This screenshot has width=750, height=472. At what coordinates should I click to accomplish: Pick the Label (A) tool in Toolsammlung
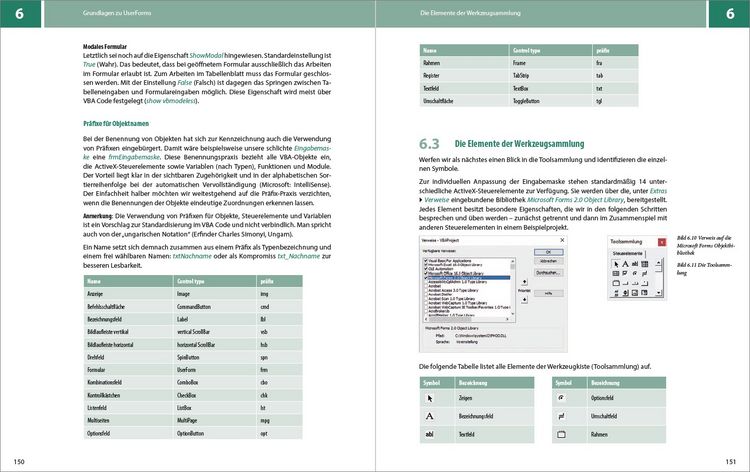tap(625, 264)
